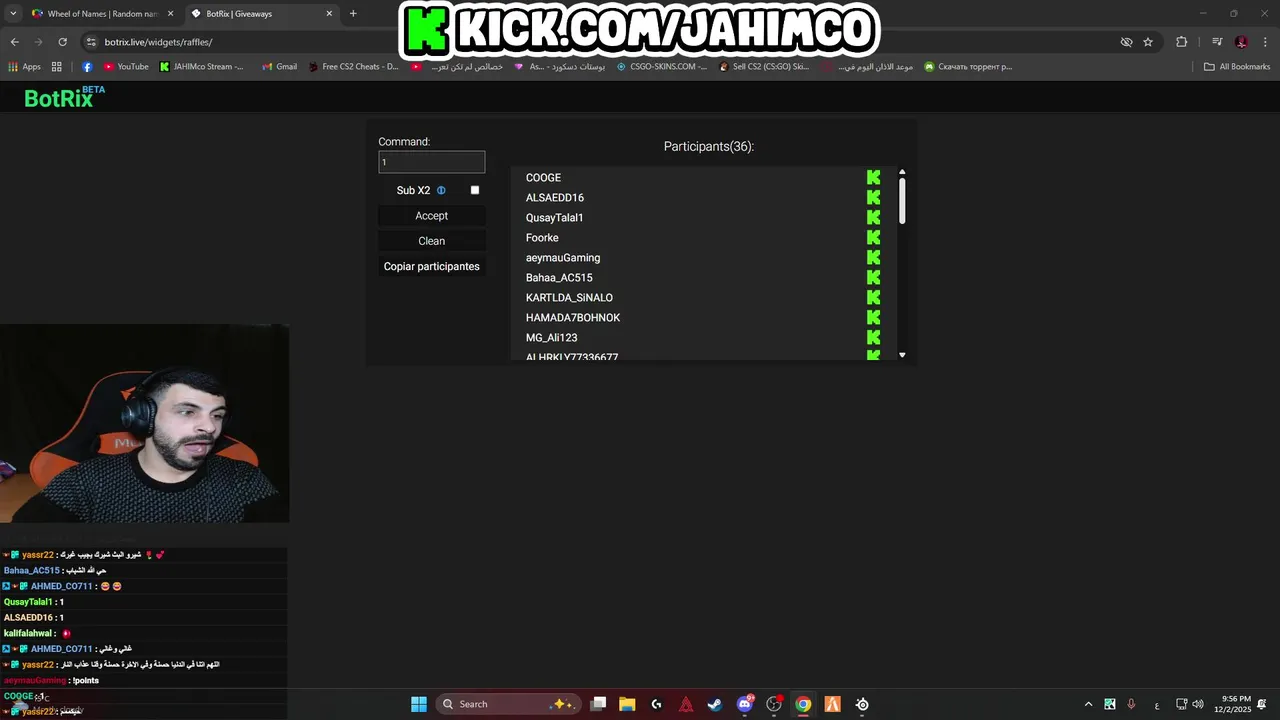Select Foorke in participants list
Viewport: 1280px width, 720px height.
coord(542,238)
